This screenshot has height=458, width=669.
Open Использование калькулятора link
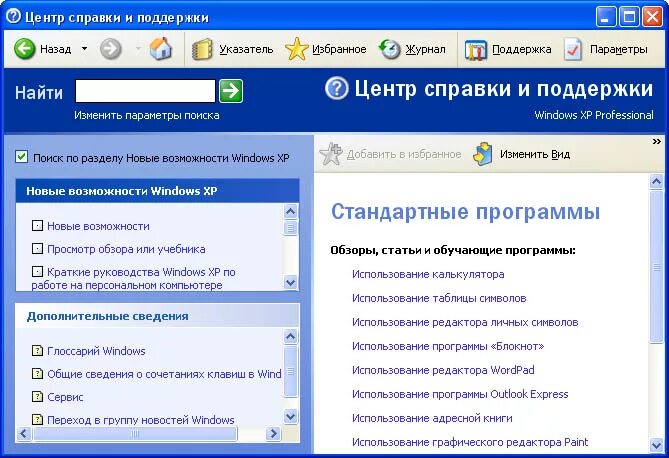(428, 274)
